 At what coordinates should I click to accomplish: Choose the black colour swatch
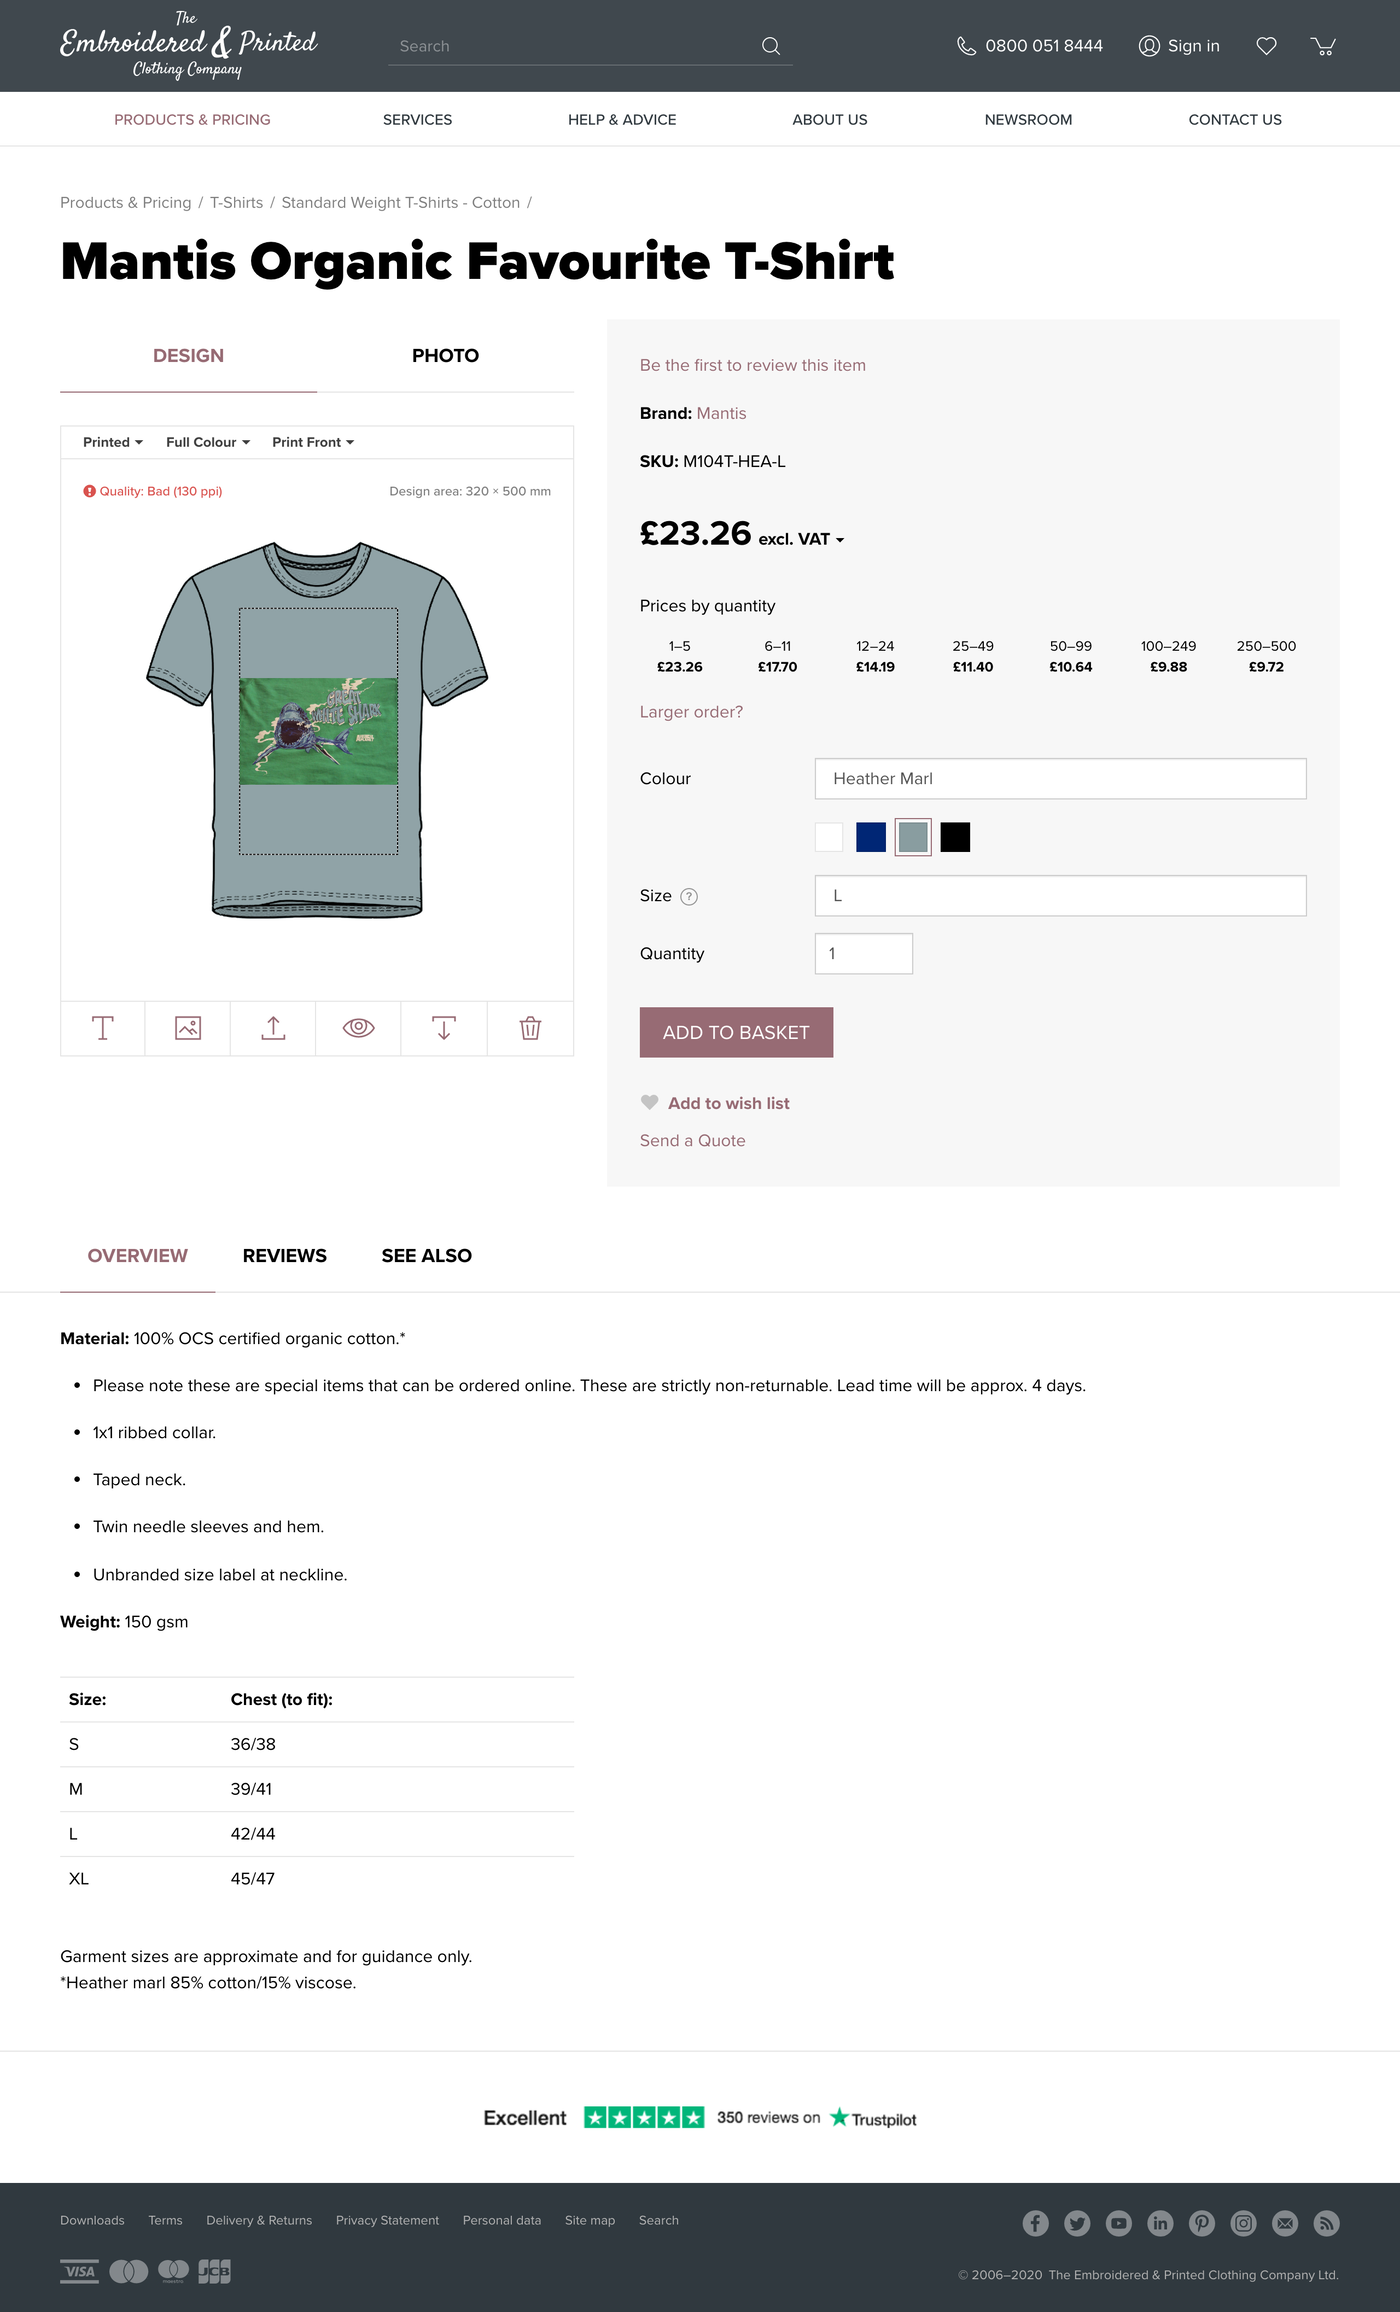point(955,837)
